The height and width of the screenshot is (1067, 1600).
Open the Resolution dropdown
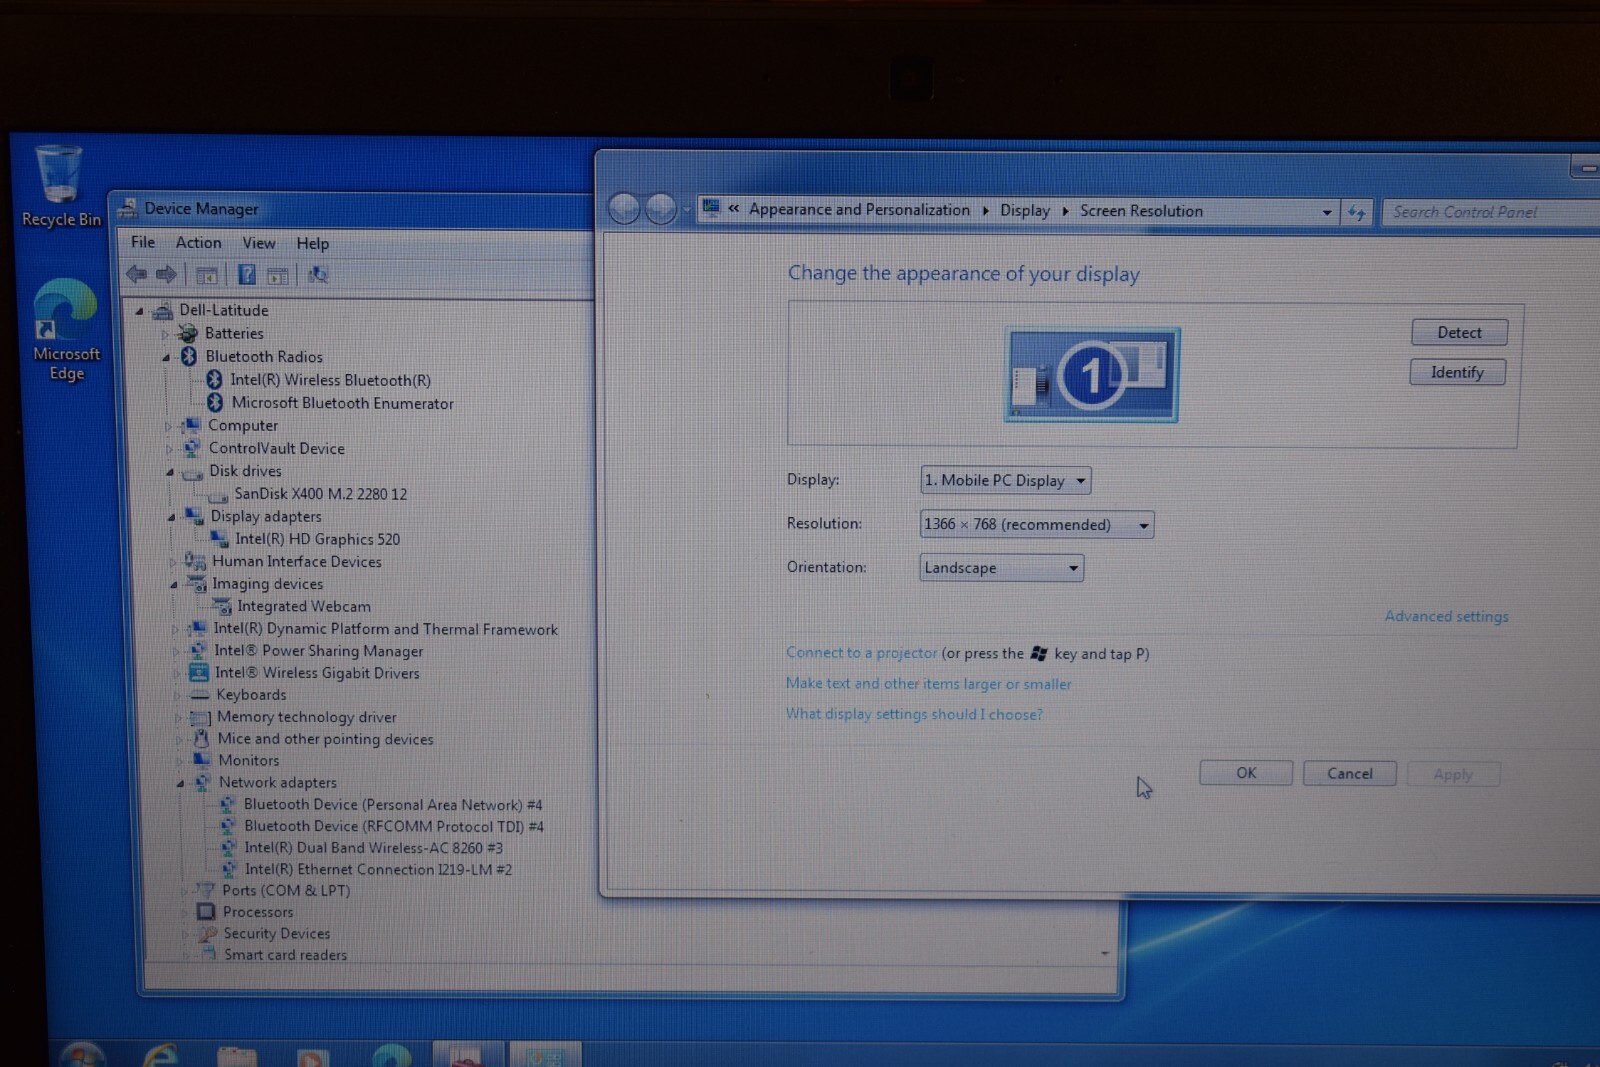[x=1036, y=524]
